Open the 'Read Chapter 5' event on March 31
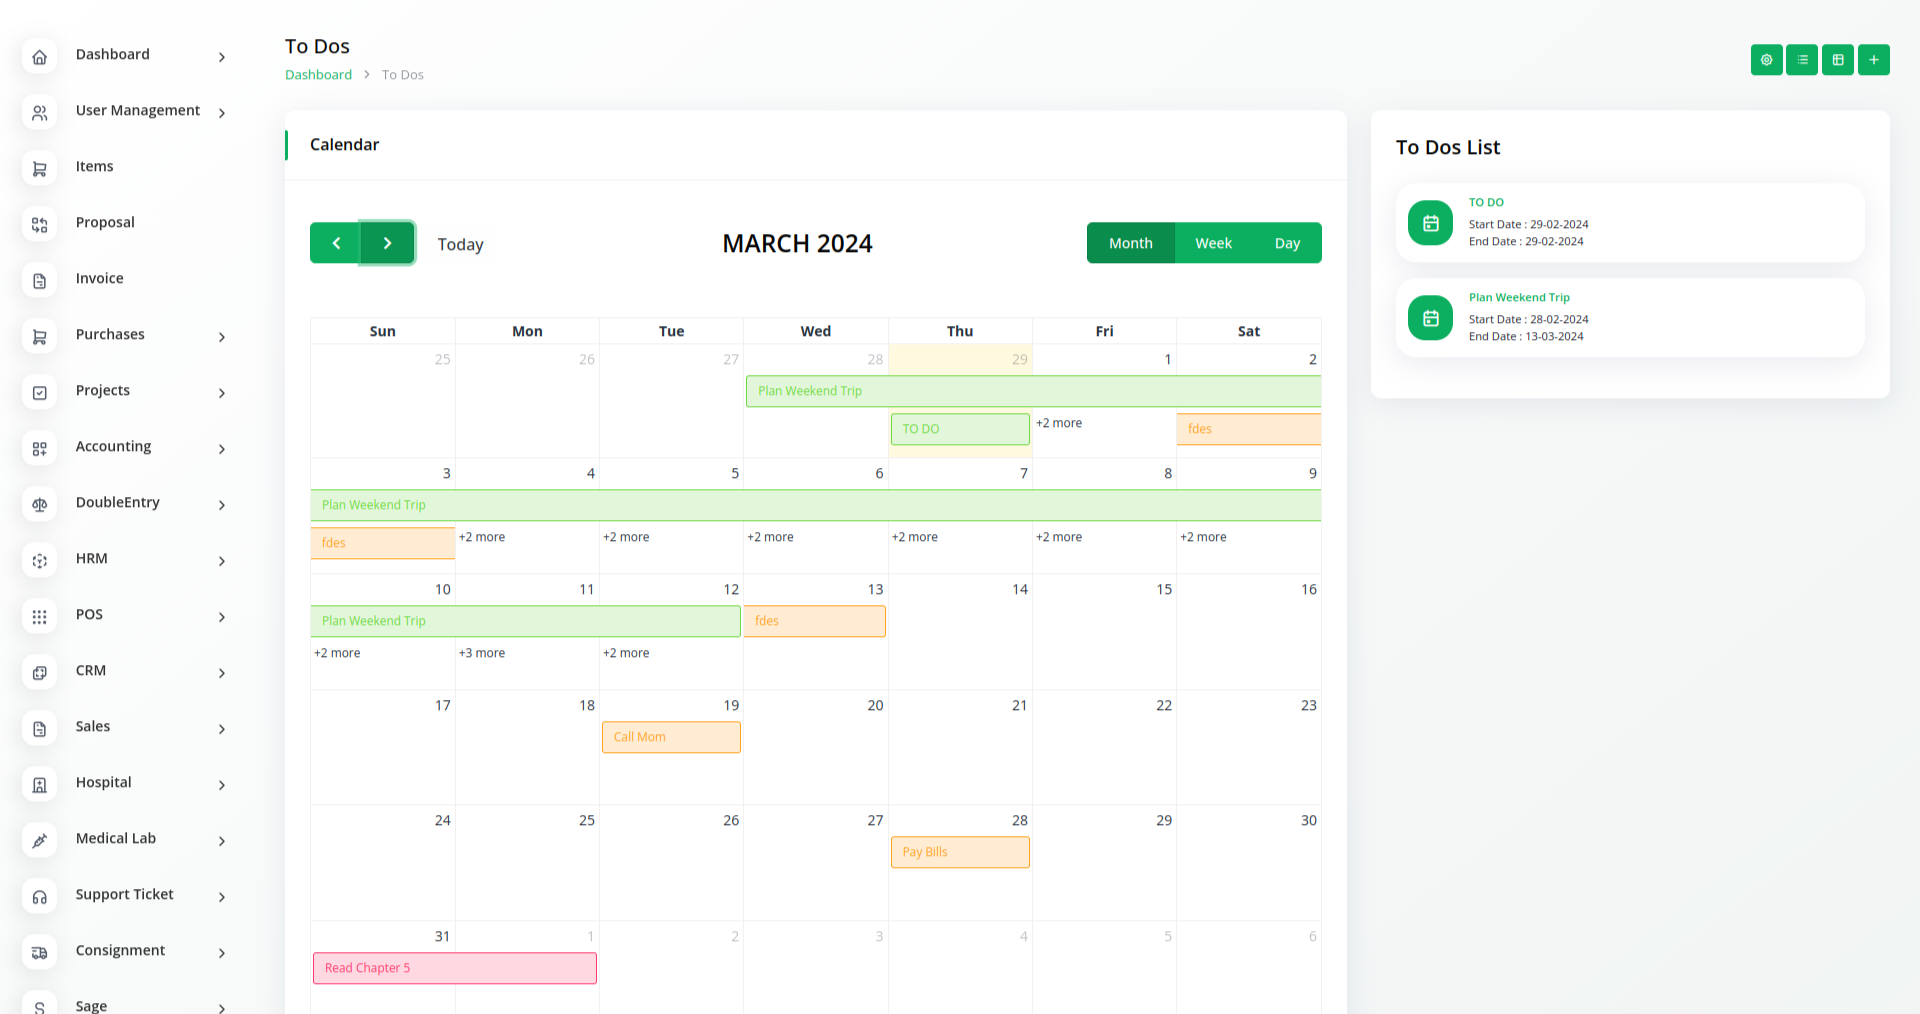The image size is (1920, 1014). click(x=455, y=968)
